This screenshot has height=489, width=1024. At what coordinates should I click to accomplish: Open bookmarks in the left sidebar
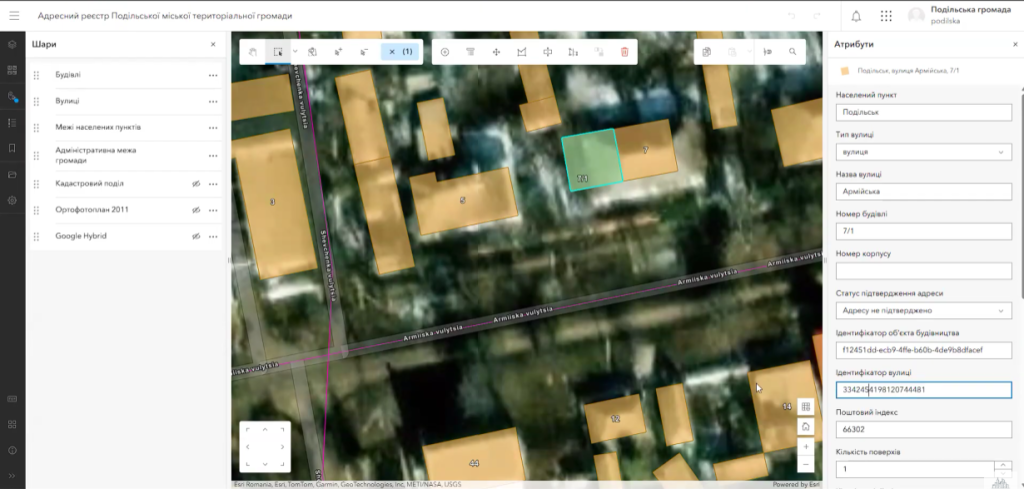pos(12,148)
